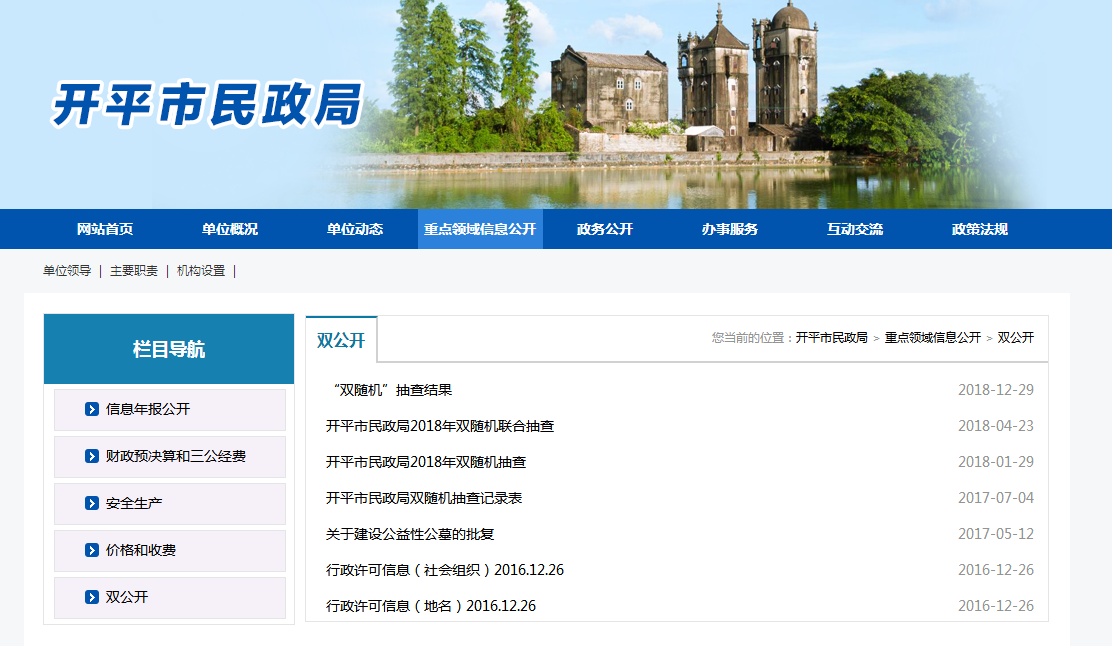Switch to the 双公开 tab
Viewport: 1112px width, 646px height.
coord(340,338)
